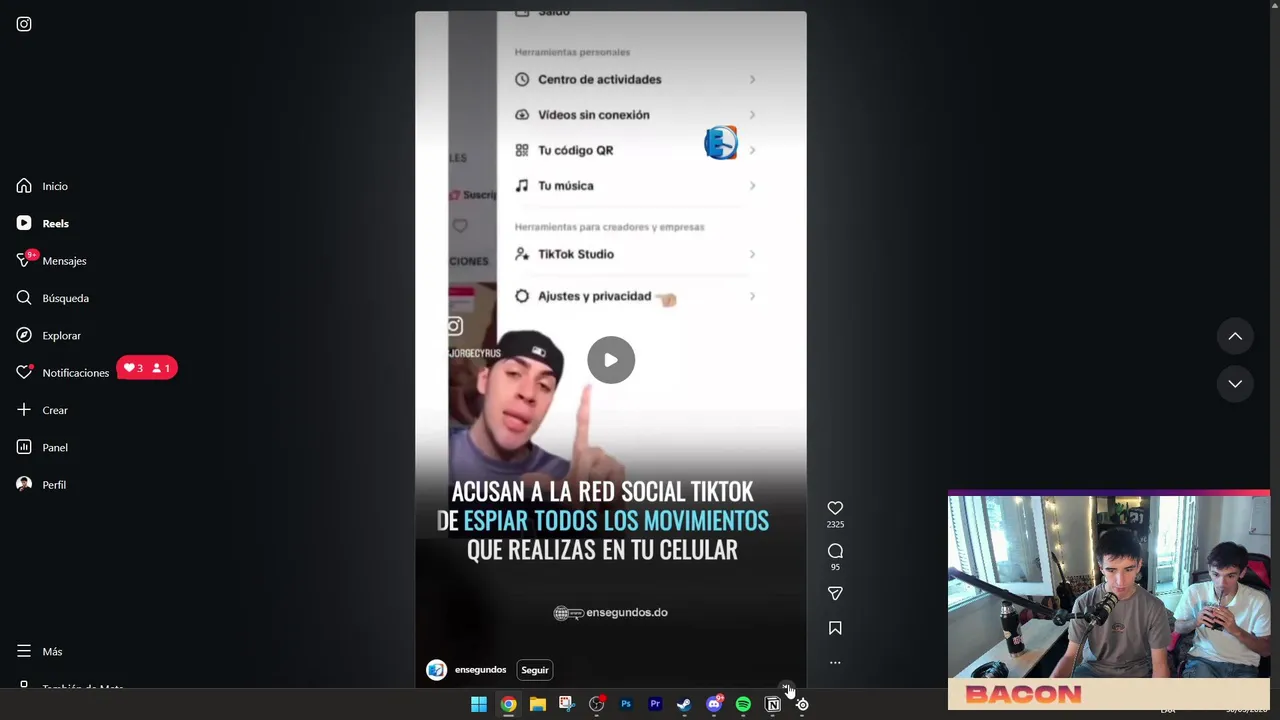
Task: Open OBS Studio from taskbar
Action: [x=597, y=704]
